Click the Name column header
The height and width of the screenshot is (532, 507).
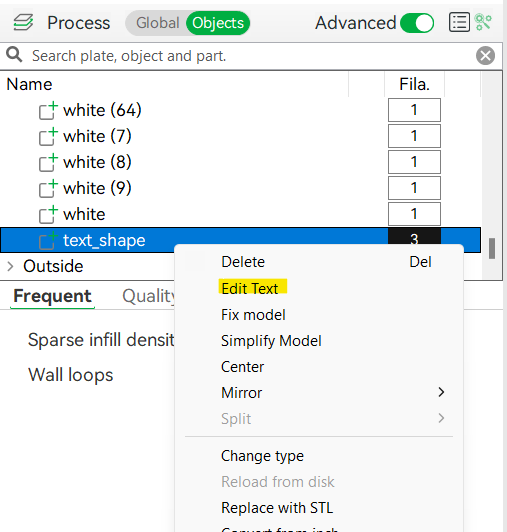click(29, 84)
